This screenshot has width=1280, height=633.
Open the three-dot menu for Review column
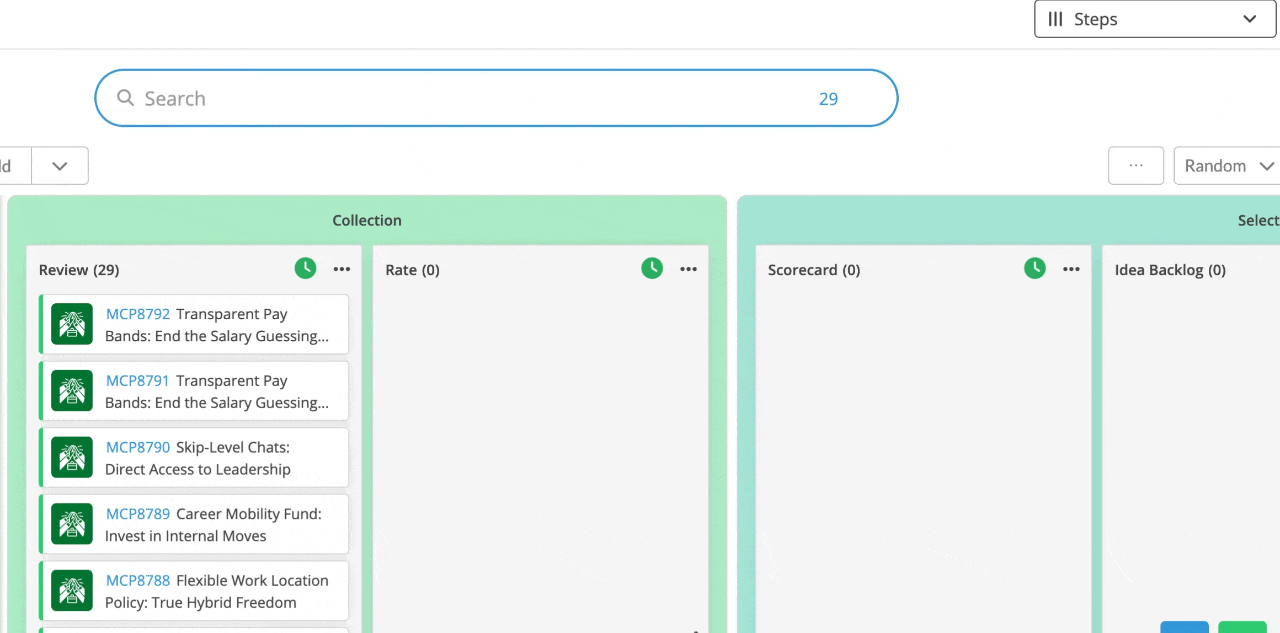(x=342, y=269)
